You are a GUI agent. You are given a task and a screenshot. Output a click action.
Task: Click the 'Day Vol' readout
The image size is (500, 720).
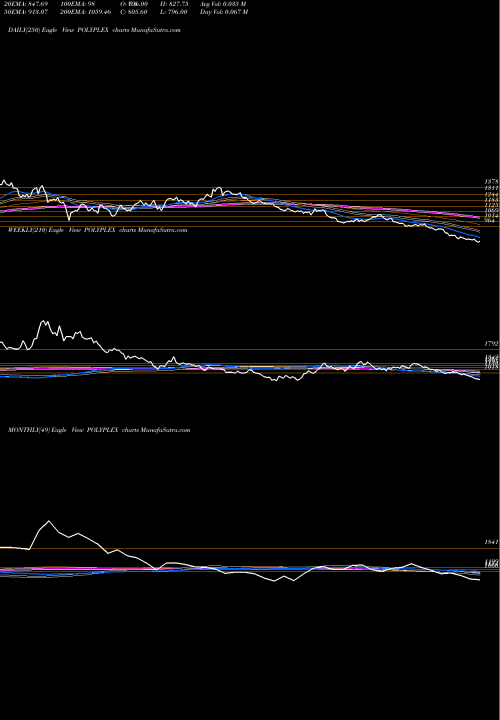(x=224, y=12)
